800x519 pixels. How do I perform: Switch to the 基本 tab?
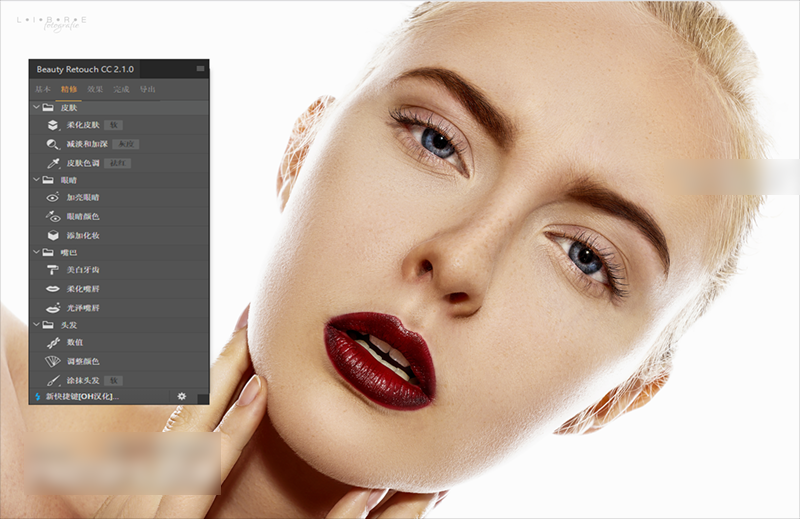(43, 90)
